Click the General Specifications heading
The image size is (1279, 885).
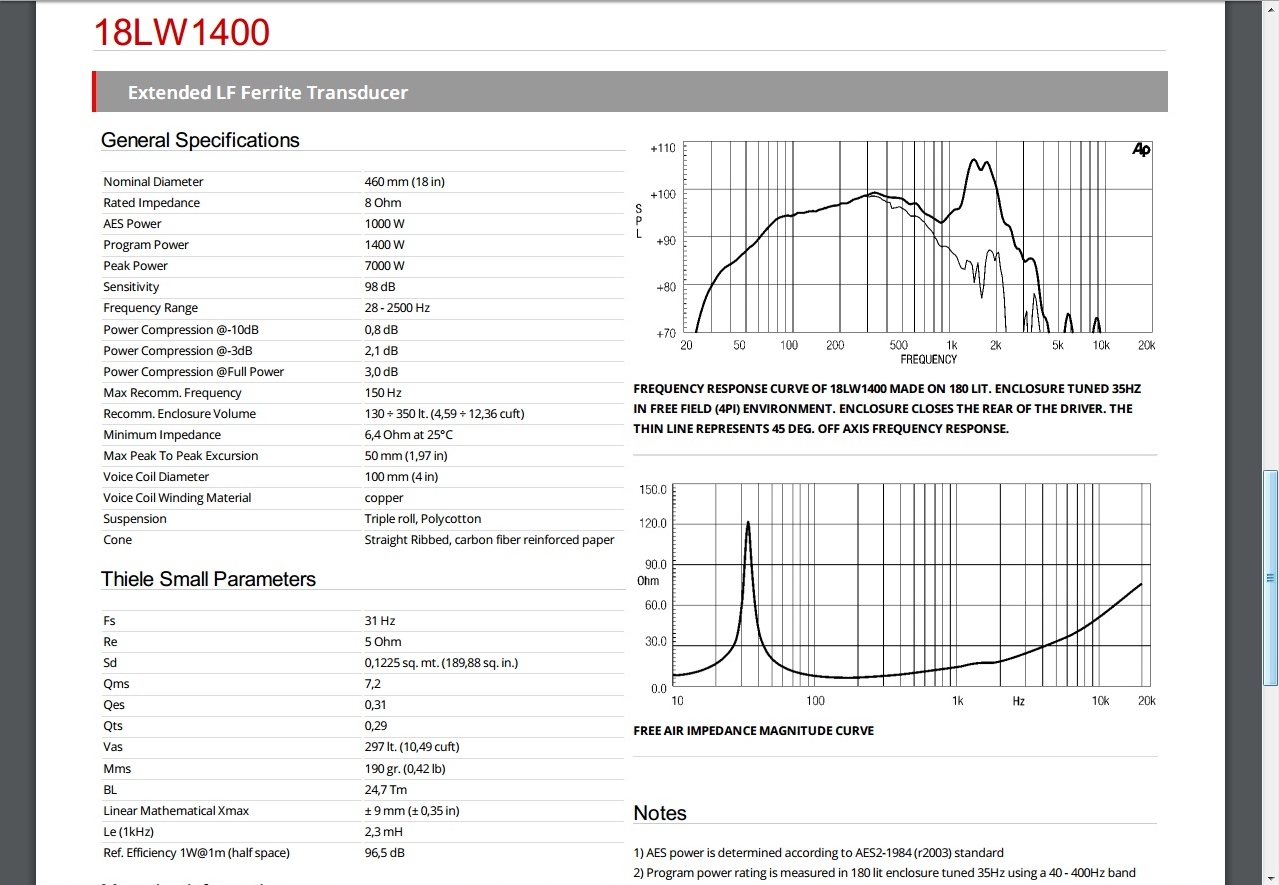[200, 140]
